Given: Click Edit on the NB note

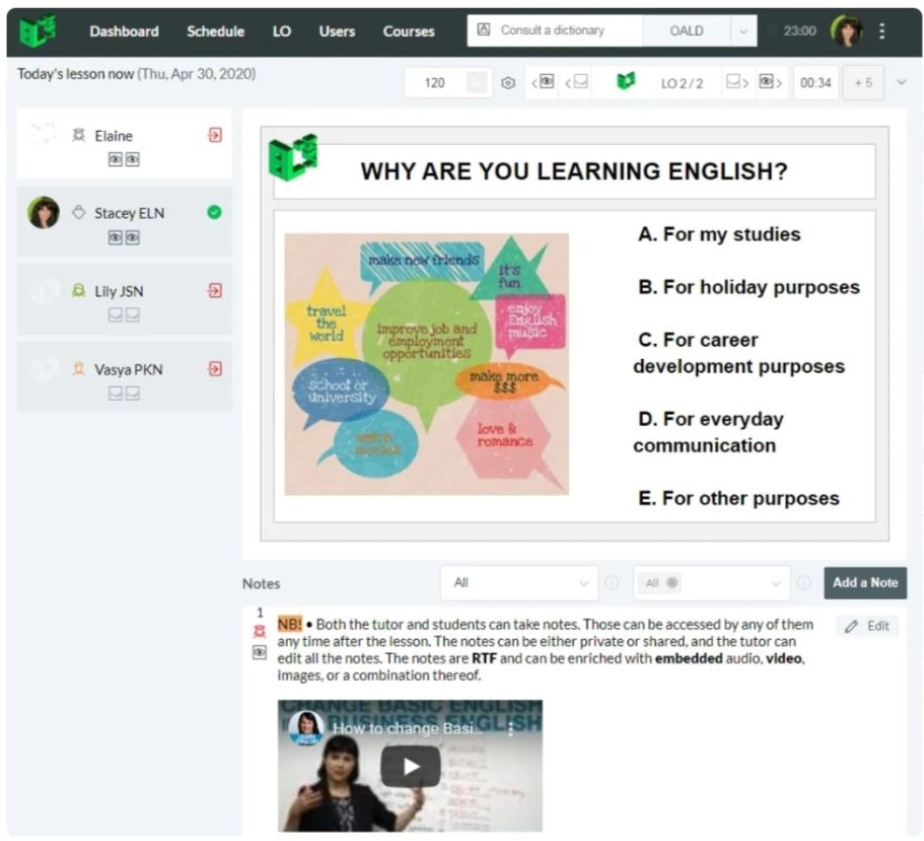Looking at the screenshot, I should coord(868,624).
